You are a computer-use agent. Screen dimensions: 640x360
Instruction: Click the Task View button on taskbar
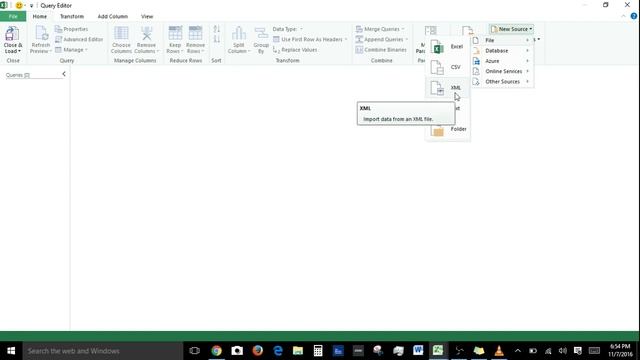(x=195, y=351)
